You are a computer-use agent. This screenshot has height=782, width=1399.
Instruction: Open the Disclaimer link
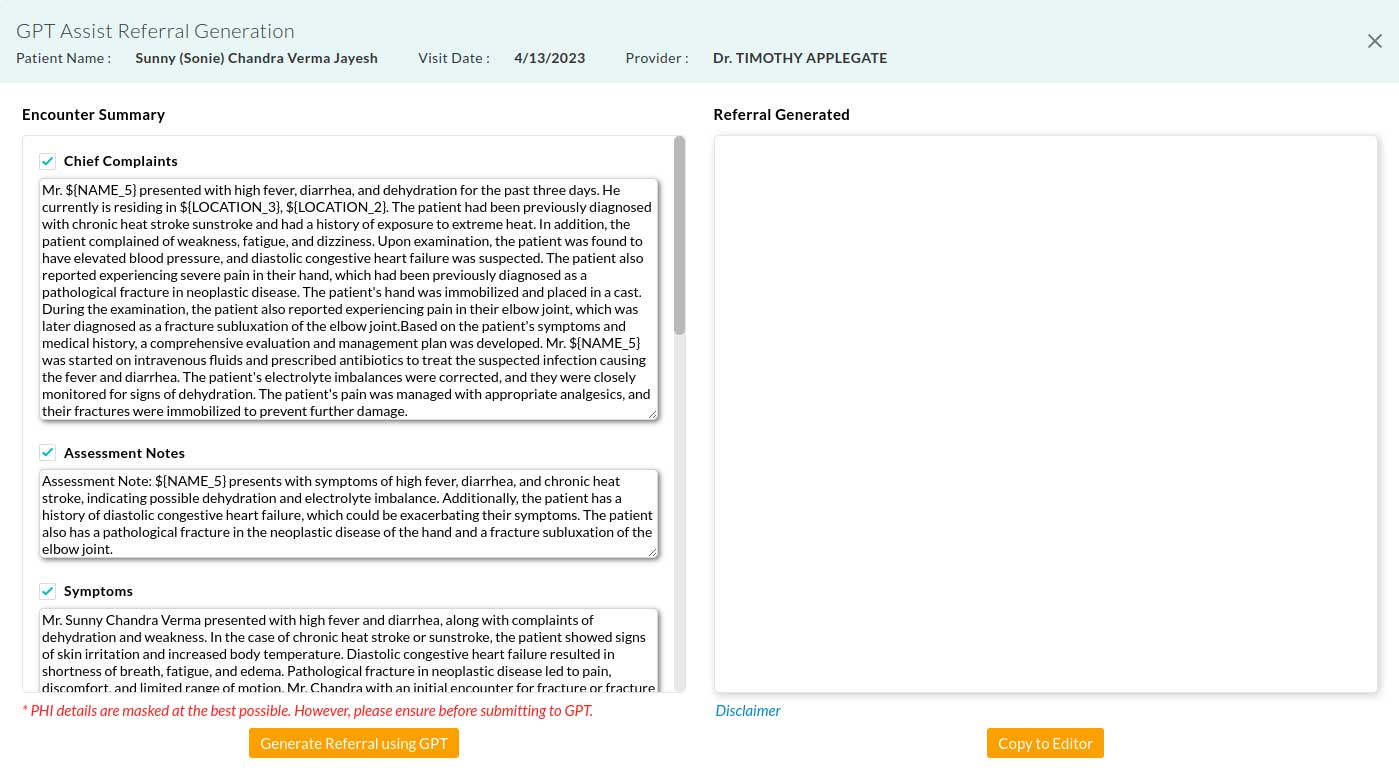(x=747, y=710)
